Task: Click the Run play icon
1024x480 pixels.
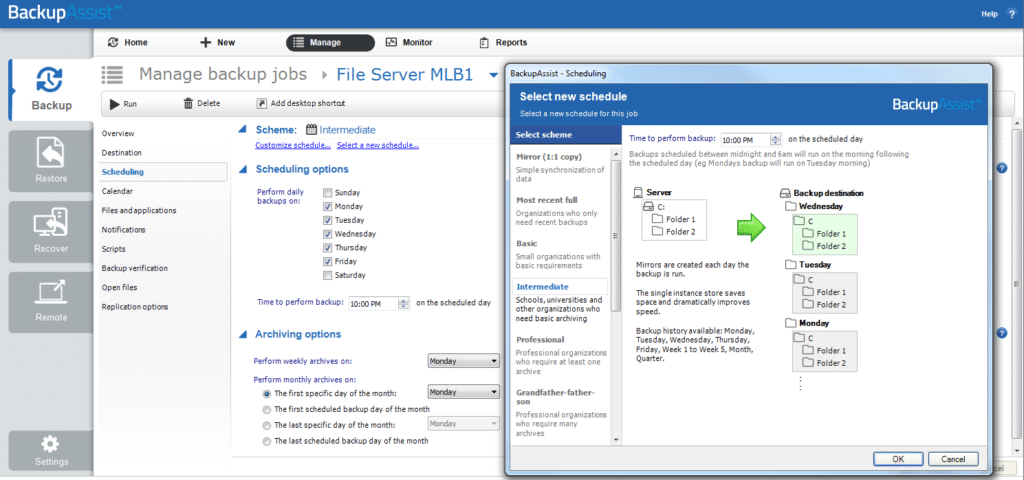Action: (x=114, y=103)
